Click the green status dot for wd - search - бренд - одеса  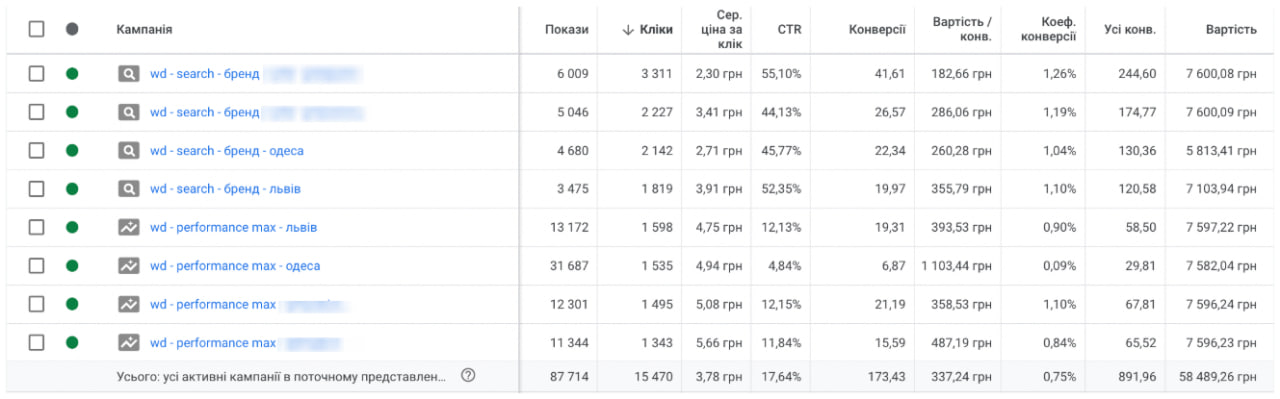tap(72, 151)
